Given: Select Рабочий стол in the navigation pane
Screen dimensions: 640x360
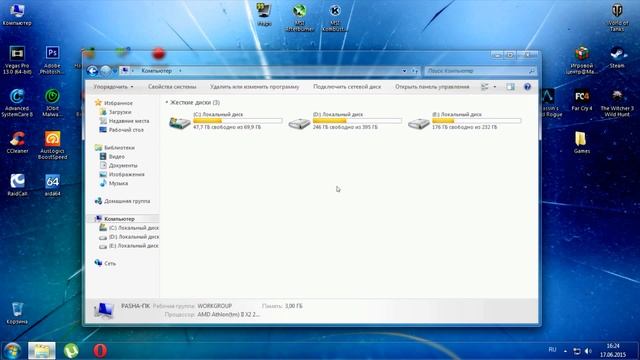Looking at the screenshot, I should point(126,130).
